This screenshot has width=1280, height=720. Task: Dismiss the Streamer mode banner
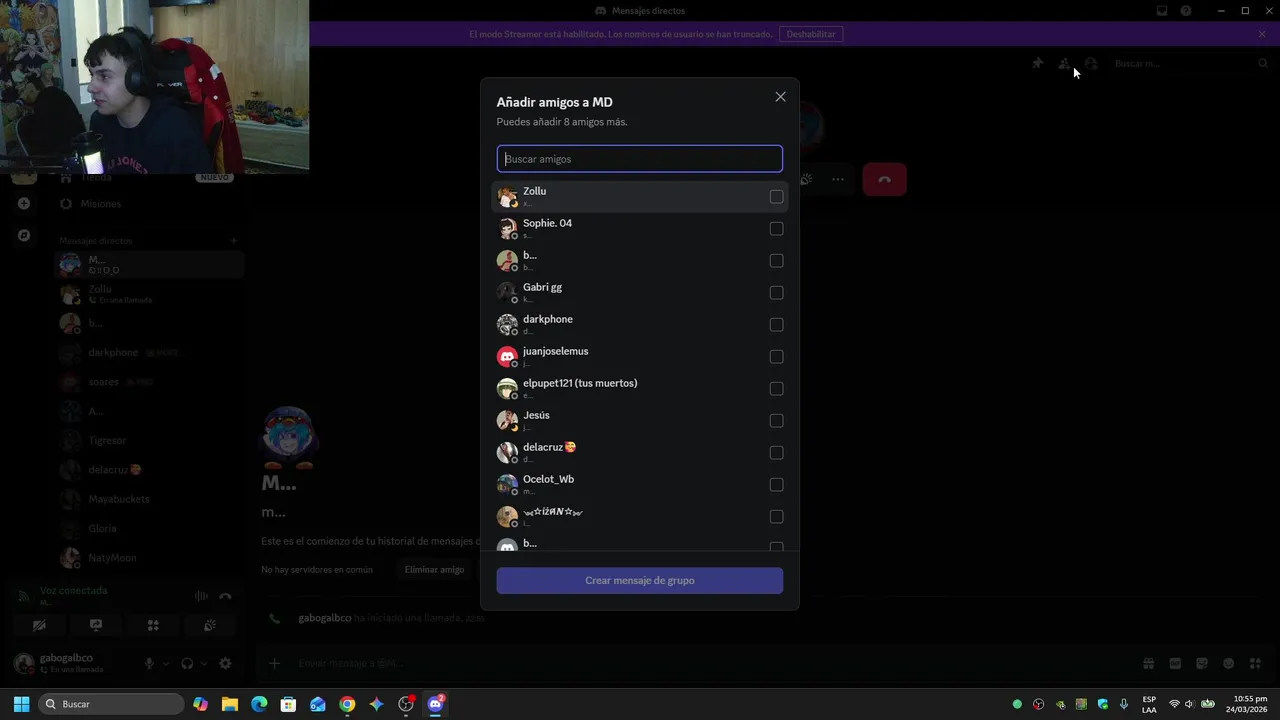click(x=1262, y=34)
